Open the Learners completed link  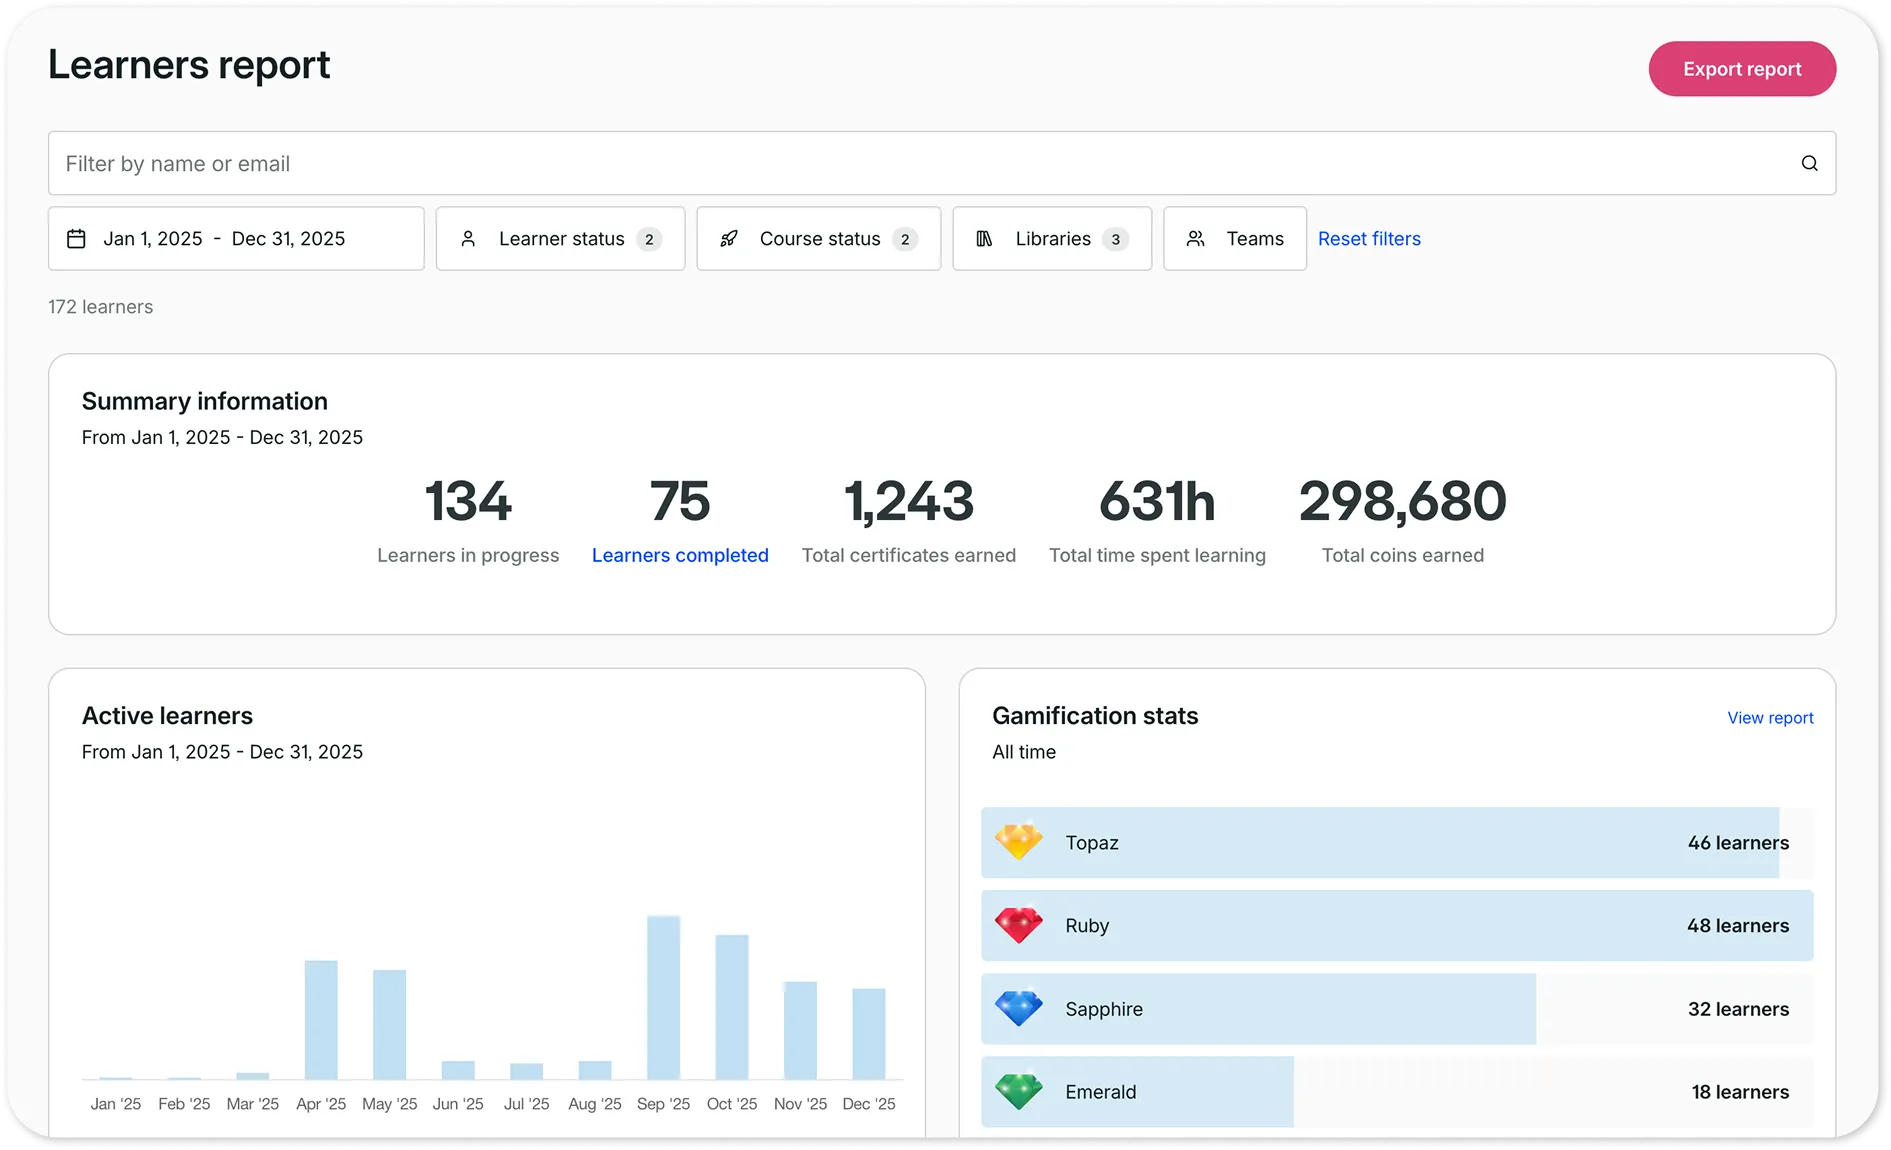pyautogui.click(x=680, y=555)
